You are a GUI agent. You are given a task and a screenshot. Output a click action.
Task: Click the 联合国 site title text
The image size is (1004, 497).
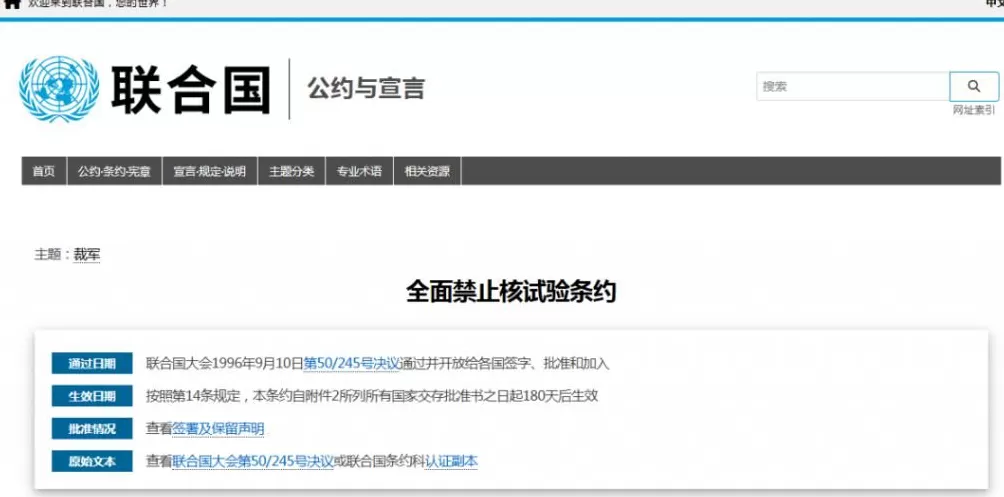(190, 89)
